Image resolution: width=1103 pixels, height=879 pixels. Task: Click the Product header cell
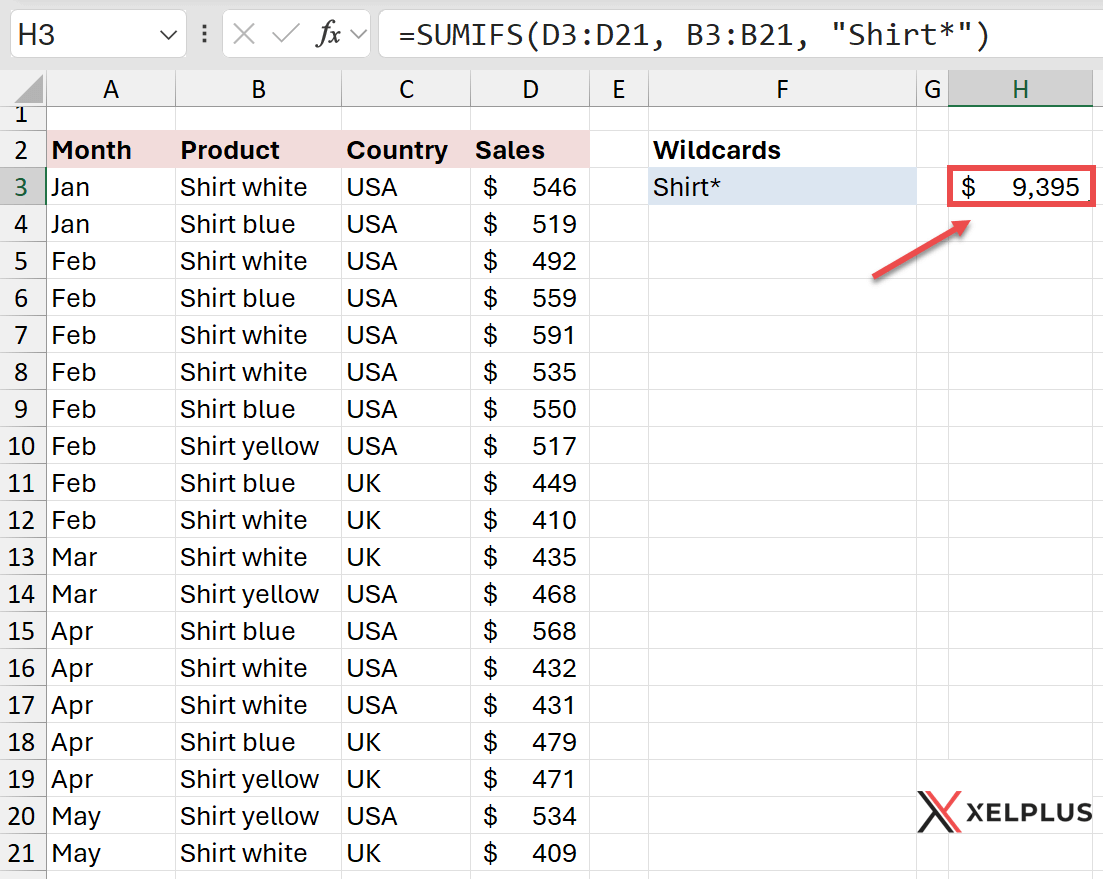click(258, 150)
